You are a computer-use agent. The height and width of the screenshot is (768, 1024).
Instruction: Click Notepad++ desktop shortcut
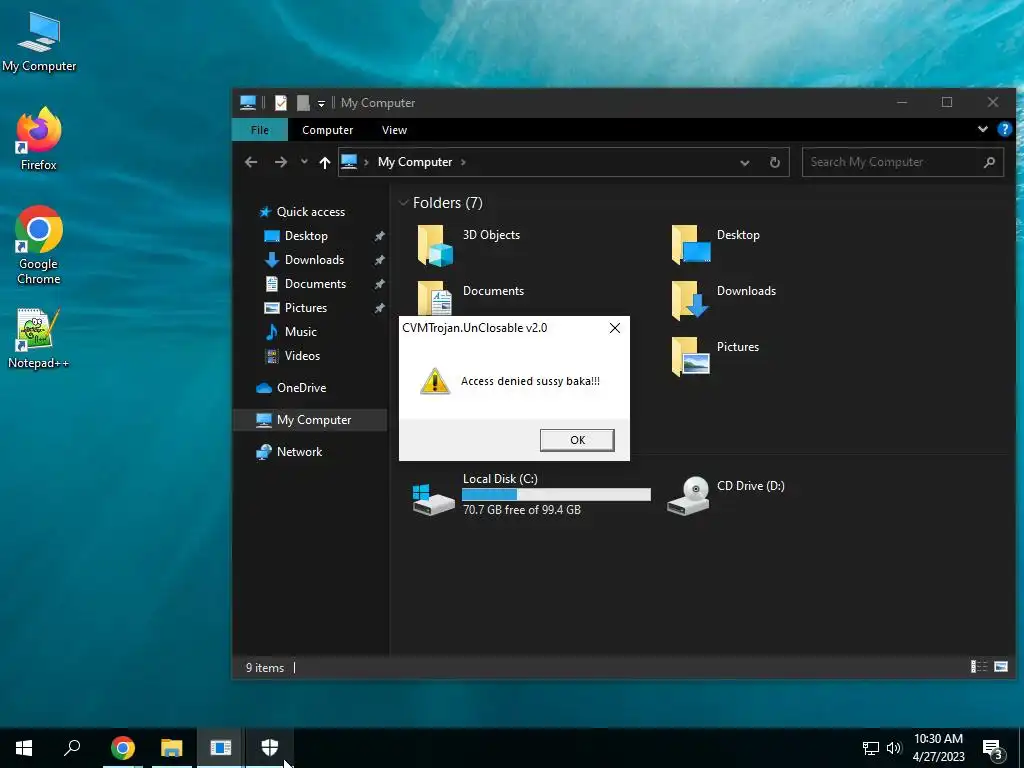(x=39, y=338)
